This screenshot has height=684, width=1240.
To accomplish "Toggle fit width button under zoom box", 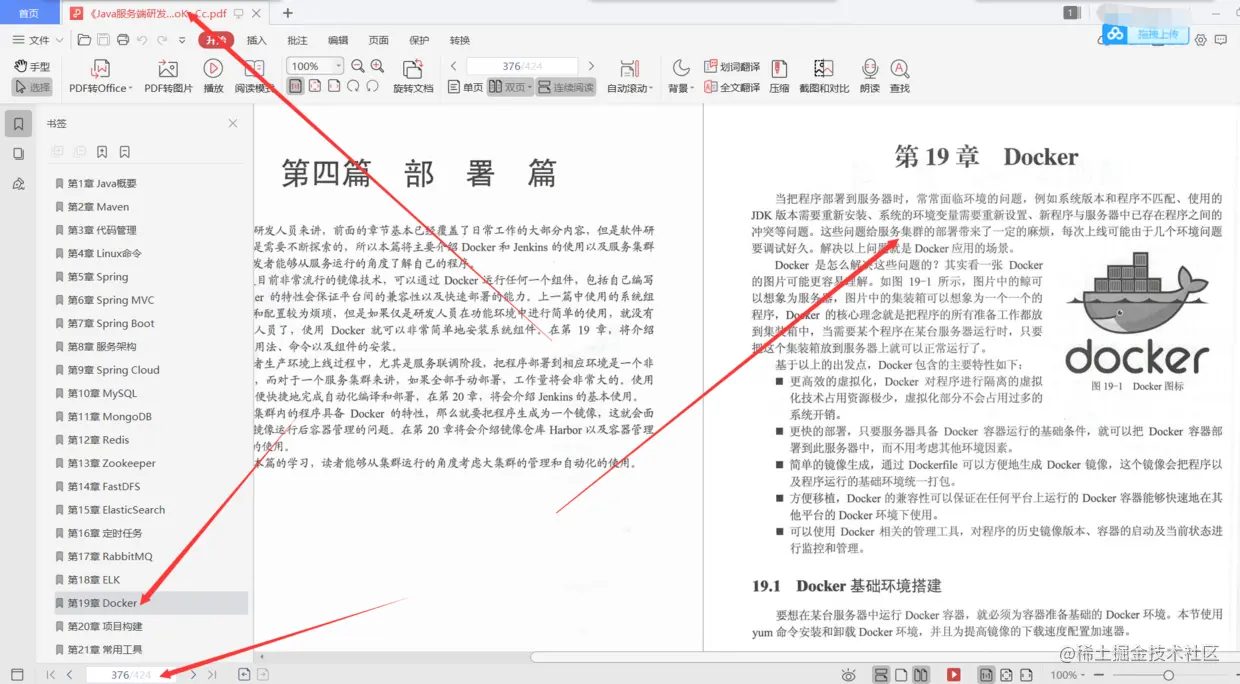I will tap(334, 86).
